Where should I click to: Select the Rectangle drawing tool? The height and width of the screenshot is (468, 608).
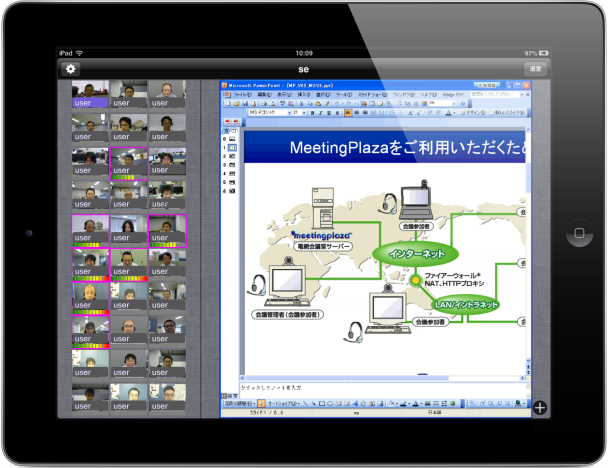[x=322, y=403]
